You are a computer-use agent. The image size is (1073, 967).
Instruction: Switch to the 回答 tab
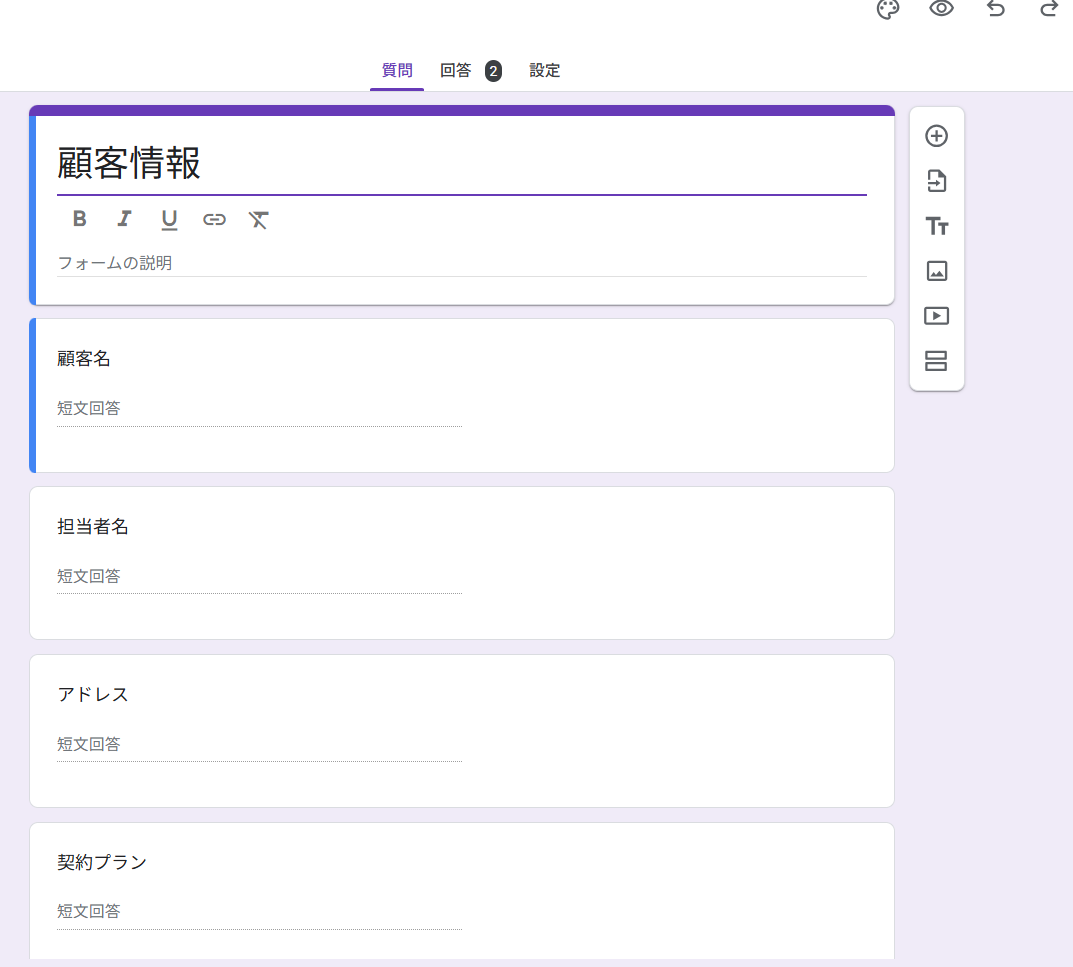pos(456,71)
